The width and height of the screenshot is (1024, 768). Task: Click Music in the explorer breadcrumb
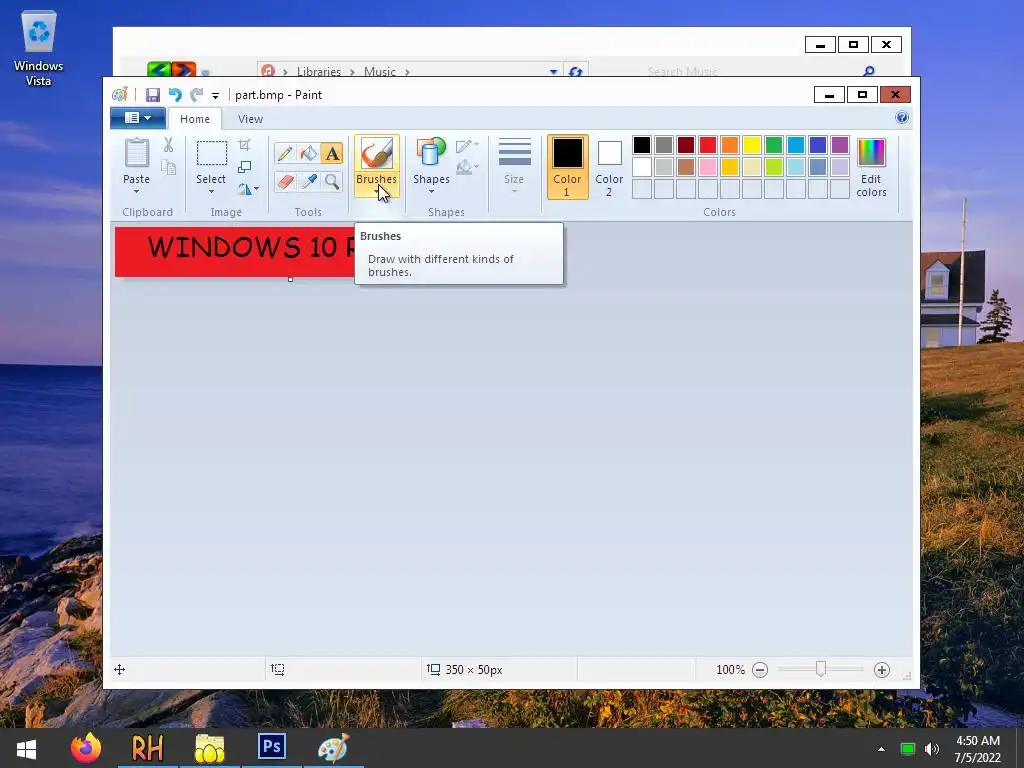tap(379, 71)
